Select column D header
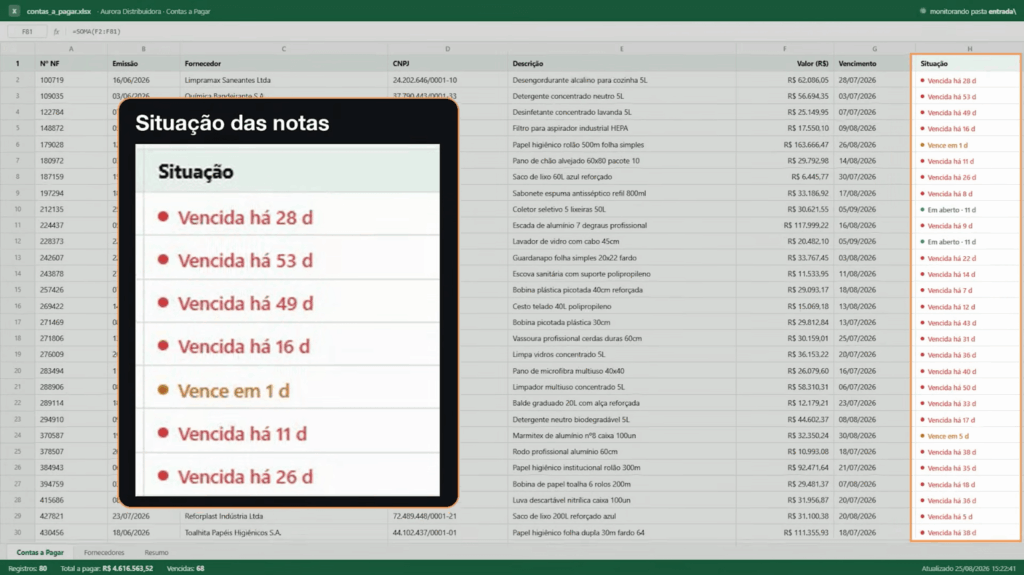 coord(447,49)
